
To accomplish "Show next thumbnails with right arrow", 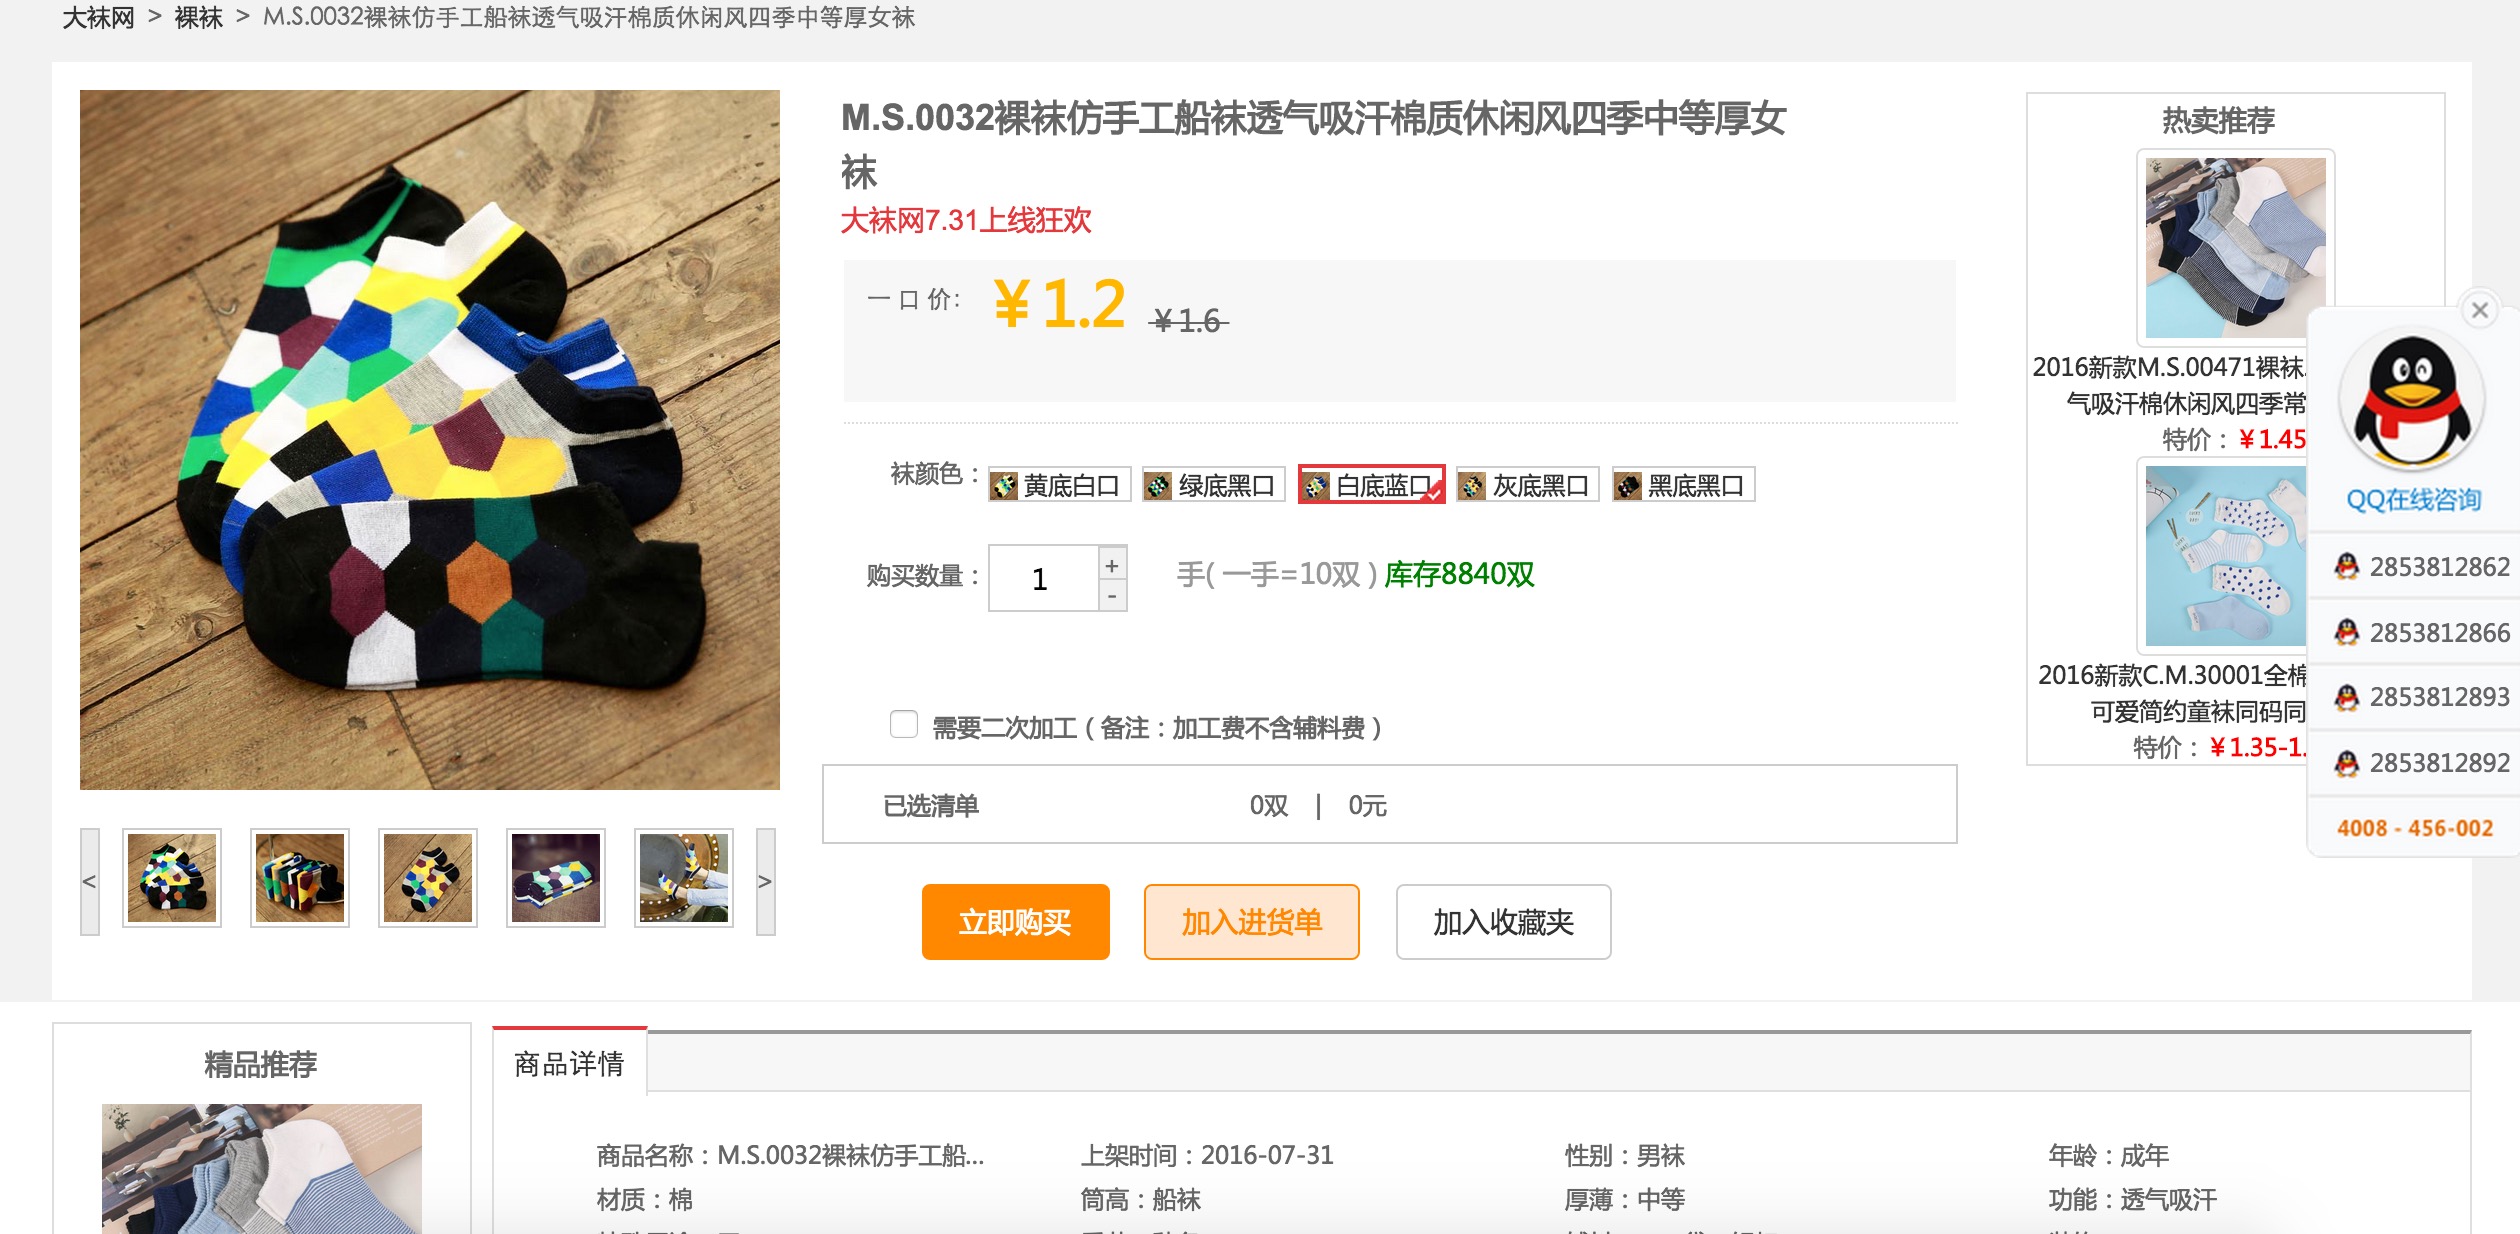I will click(765, 881).
